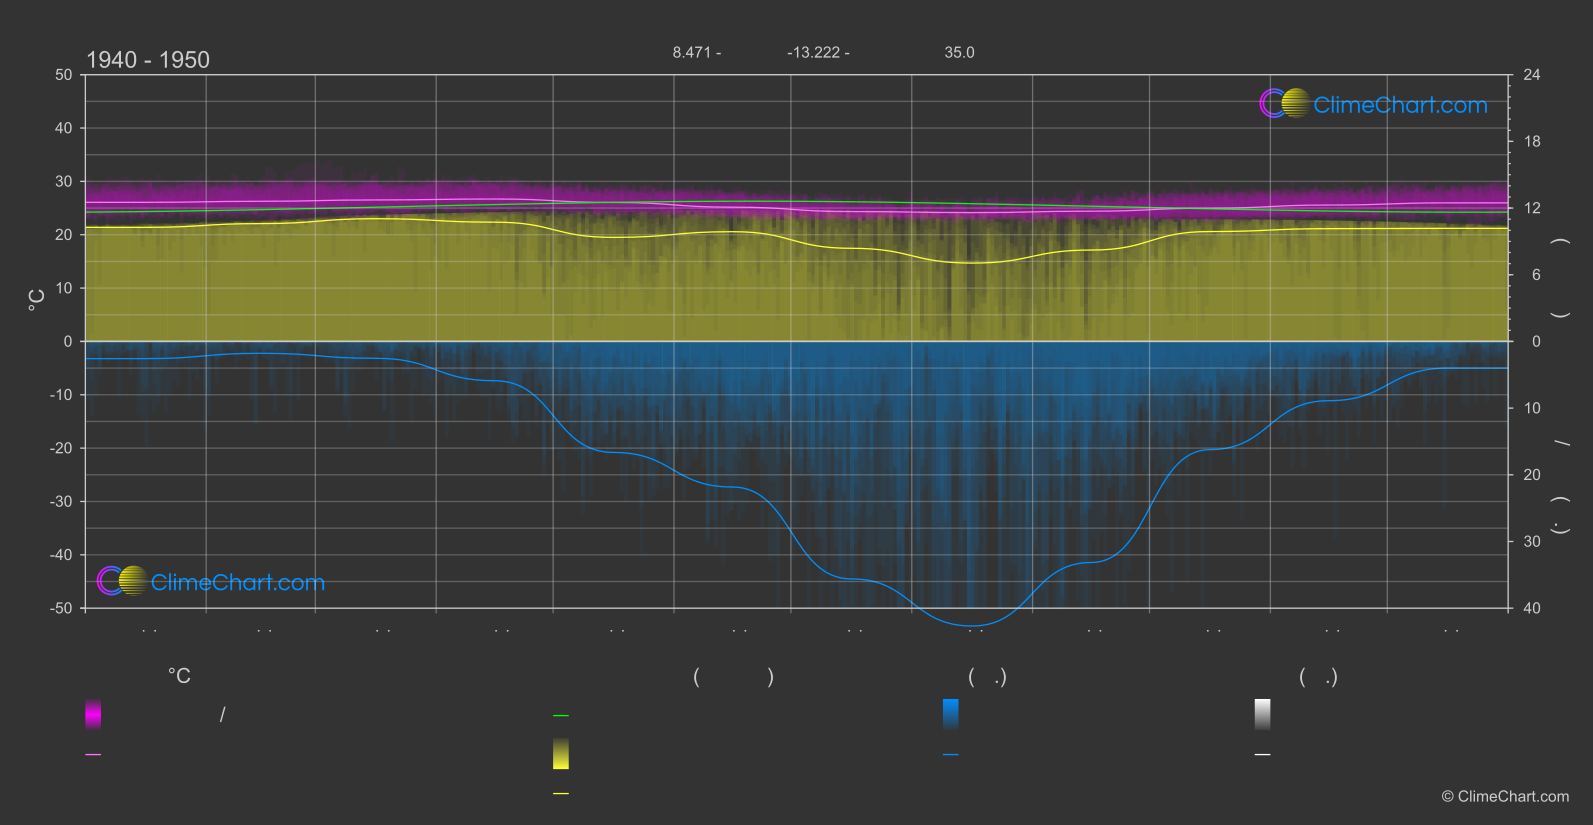Select the green line legend marker

[x=561, y=716]
